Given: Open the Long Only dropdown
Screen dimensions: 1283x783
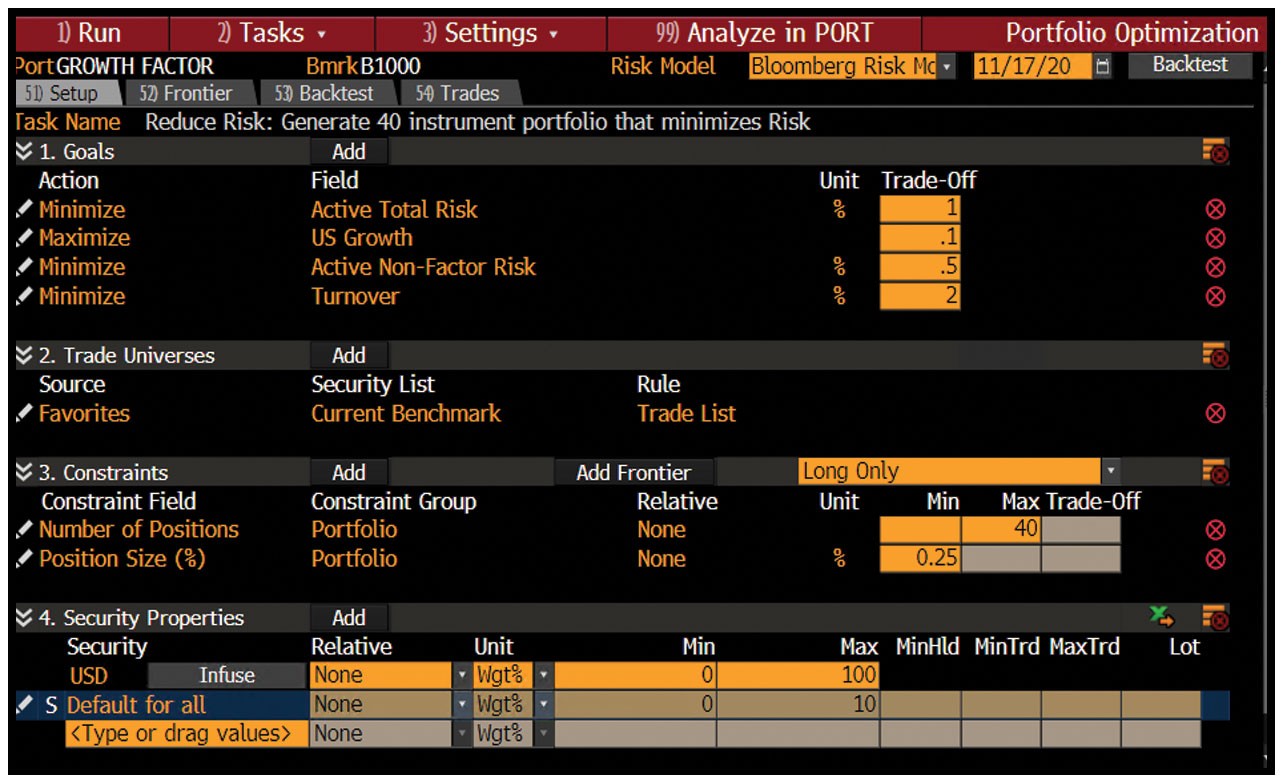Looking at the screenshot, I should pyautogui.click(x=1110, y=470).
